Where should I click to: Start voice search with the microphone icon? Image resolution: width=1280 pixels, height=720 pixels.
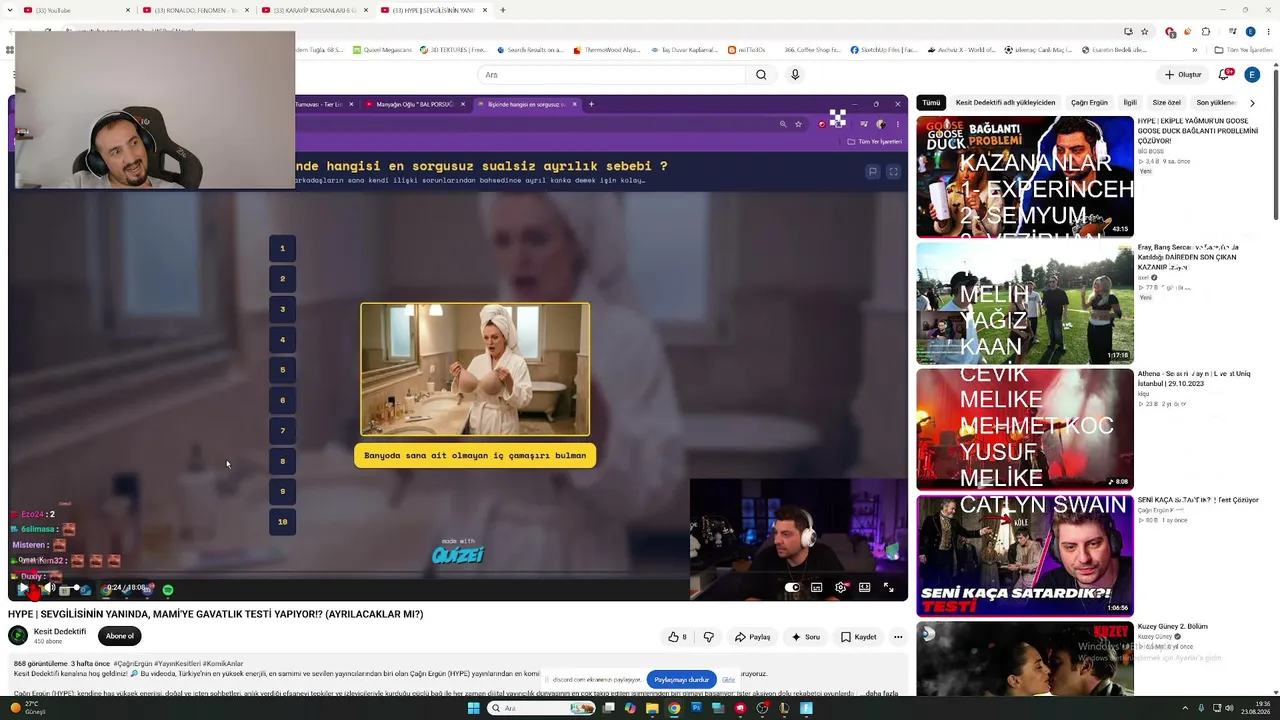(795, 75)
